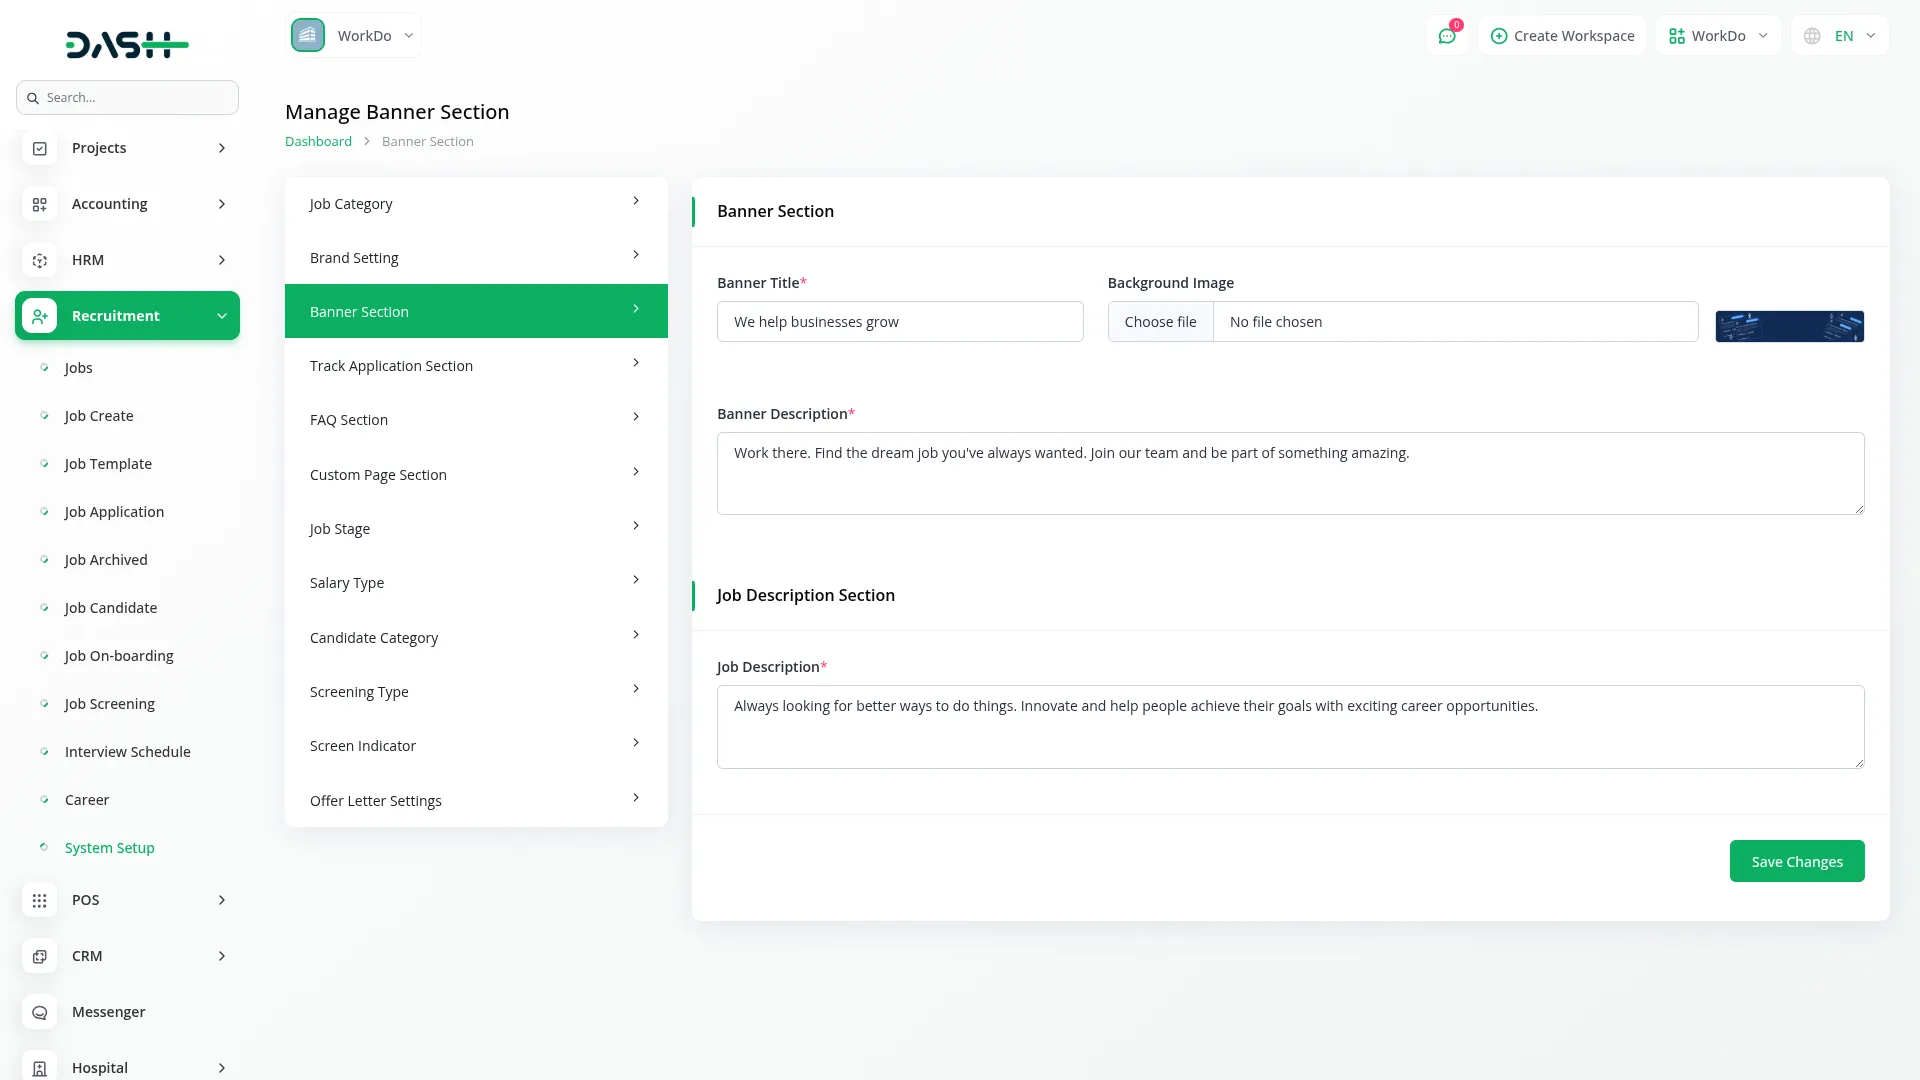Click the Choose file button
The width and height of the screenshot is (1920, 1080).
[x=1160, y=322]
